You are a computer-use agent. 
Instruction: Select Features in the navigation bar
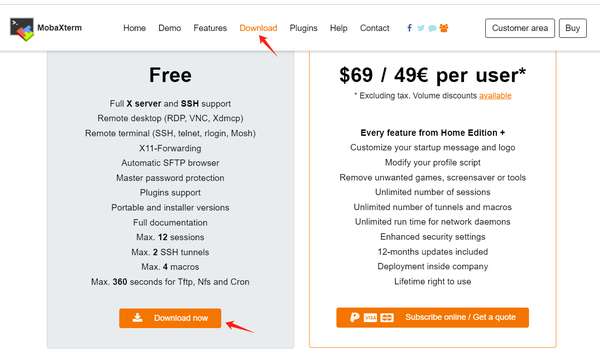[x=210, y=28]
